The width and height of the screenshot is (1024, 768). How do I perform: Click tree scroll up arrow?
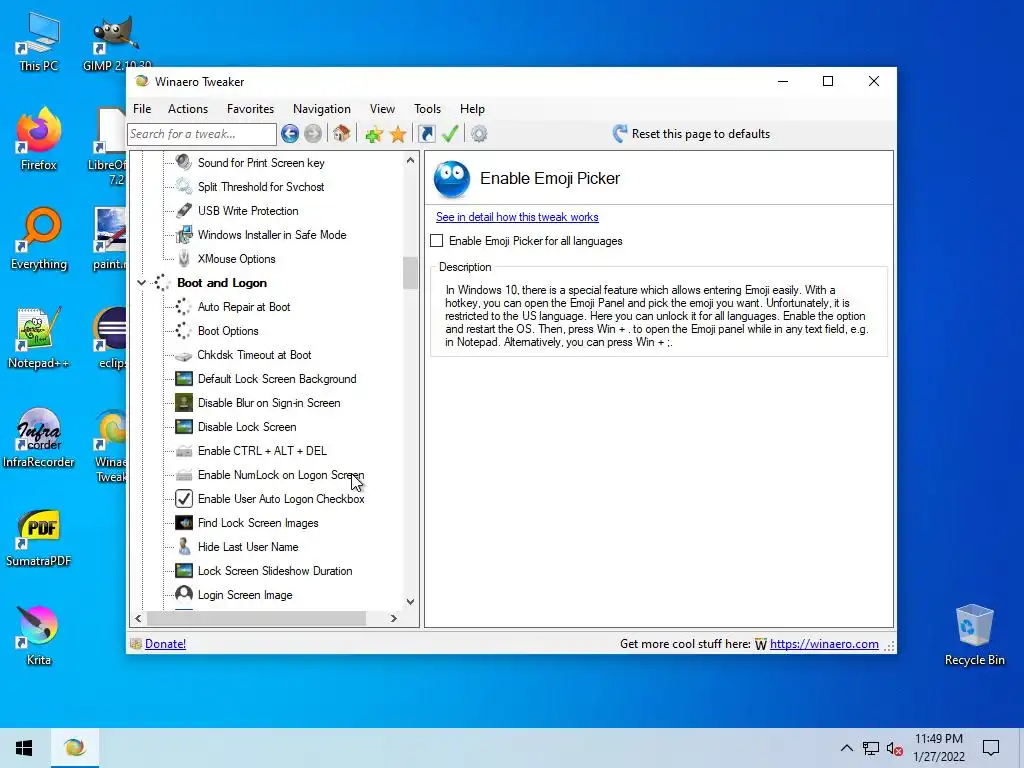[x=410, y=160]
